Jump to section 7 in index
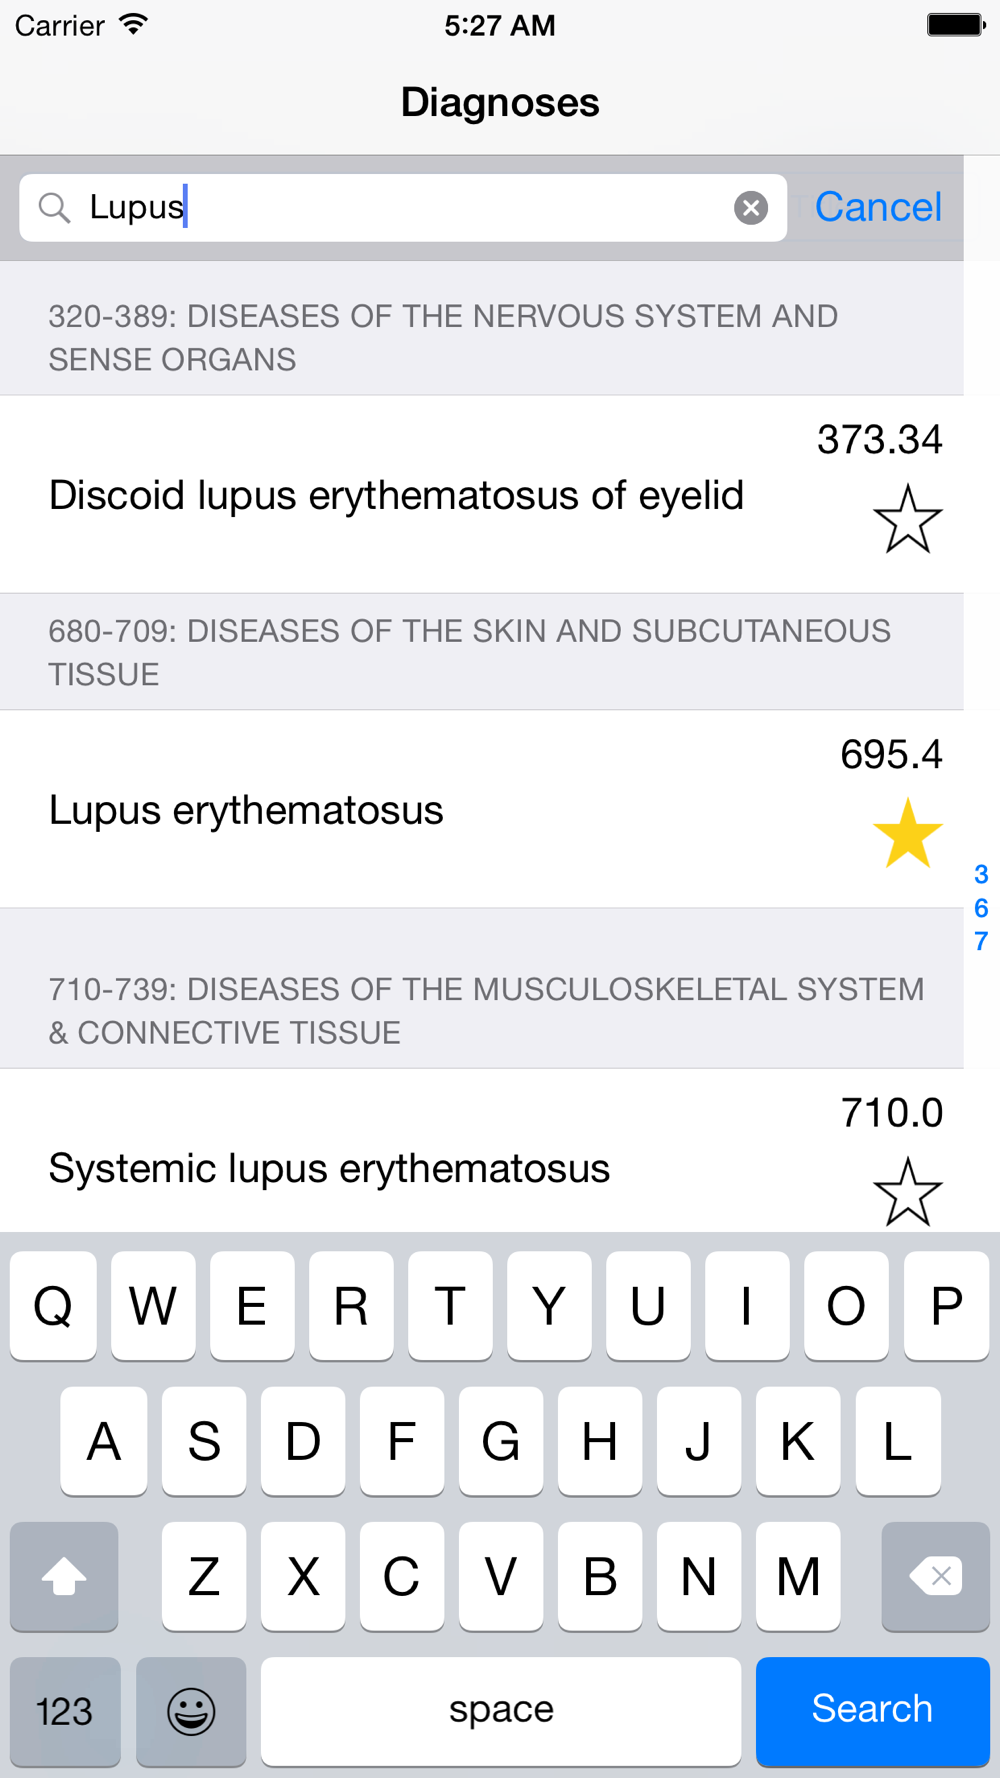 click(x=981, y=941)
